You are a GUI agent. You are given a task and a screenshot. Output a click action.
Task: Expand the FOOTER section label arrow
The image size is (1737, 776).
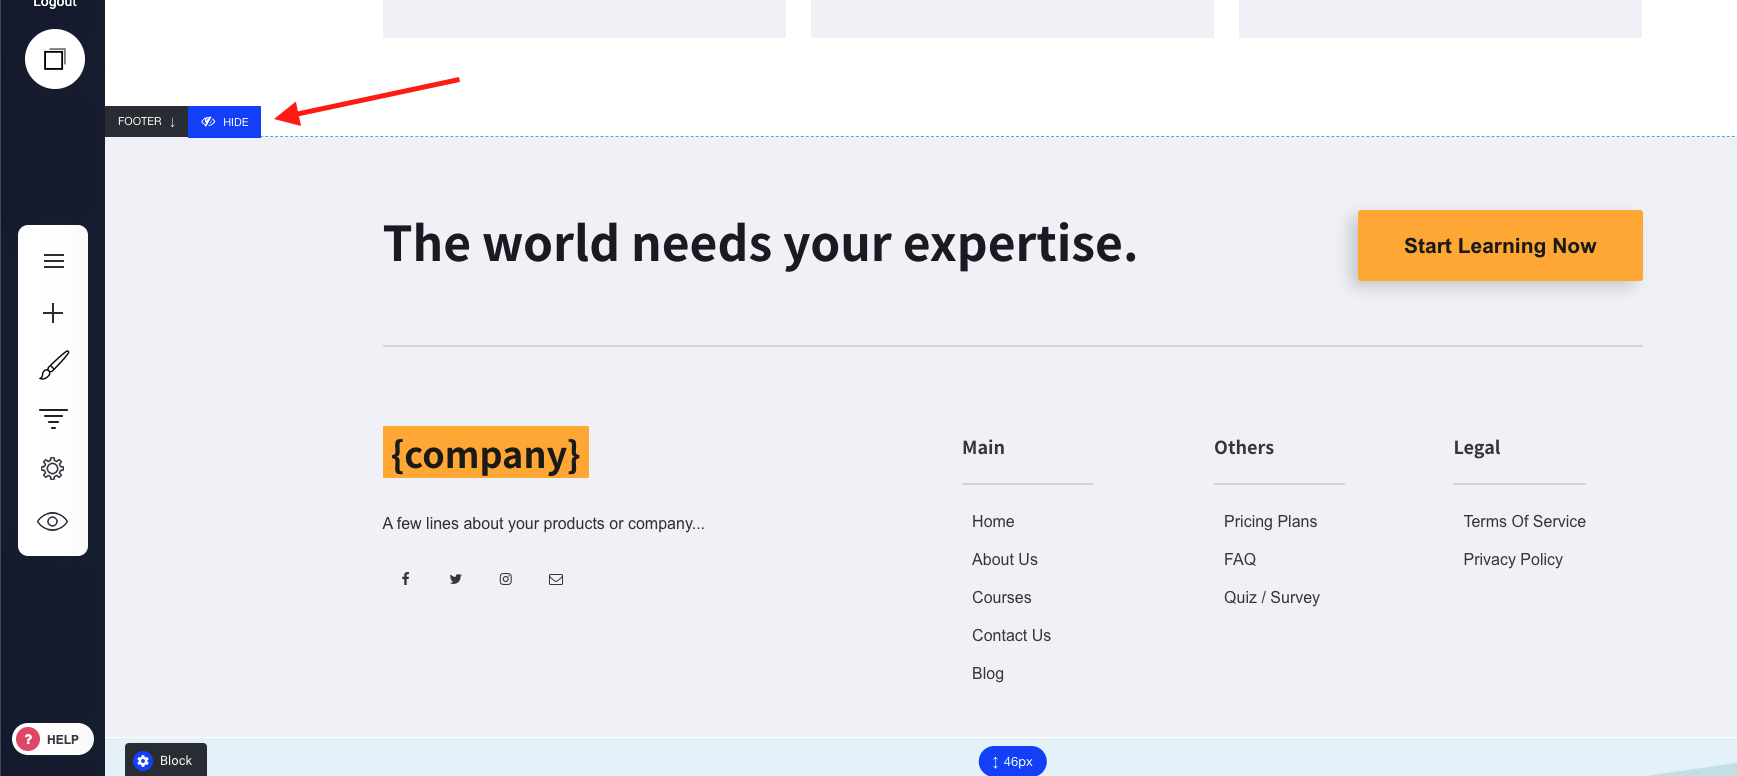[172, 122]
